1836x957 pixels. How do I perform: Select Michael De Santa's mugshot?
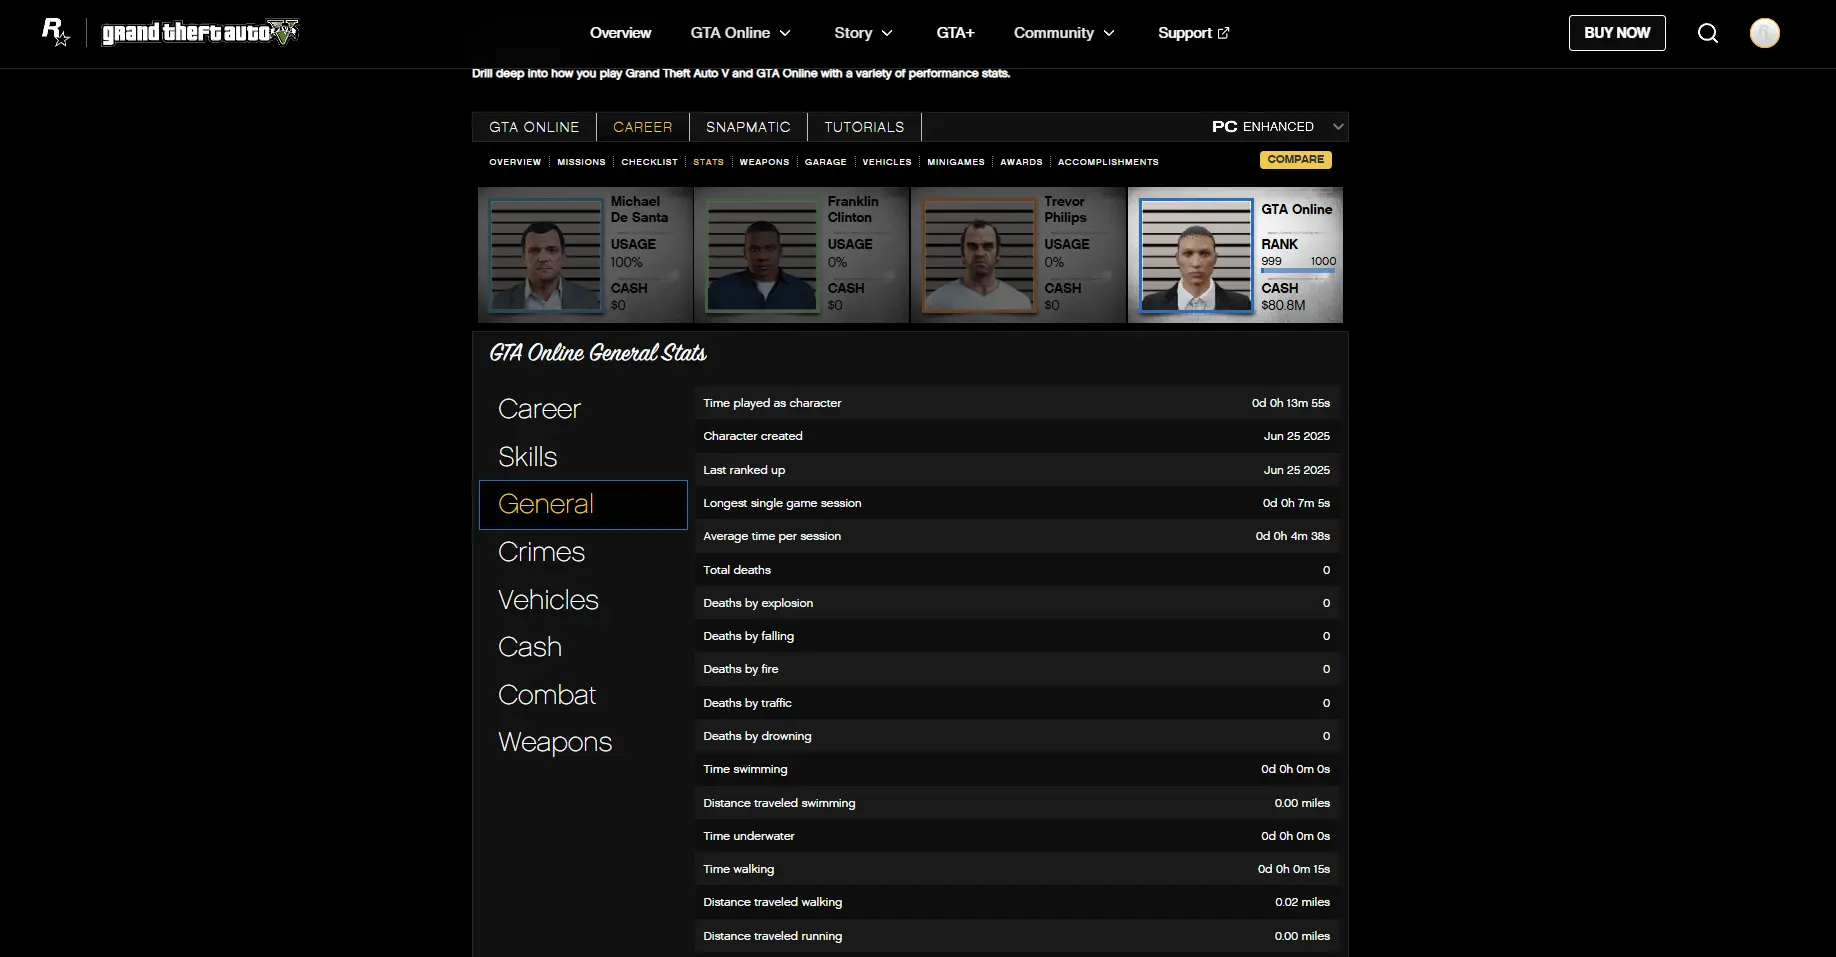pyautogui.click(x=545, y=256)
